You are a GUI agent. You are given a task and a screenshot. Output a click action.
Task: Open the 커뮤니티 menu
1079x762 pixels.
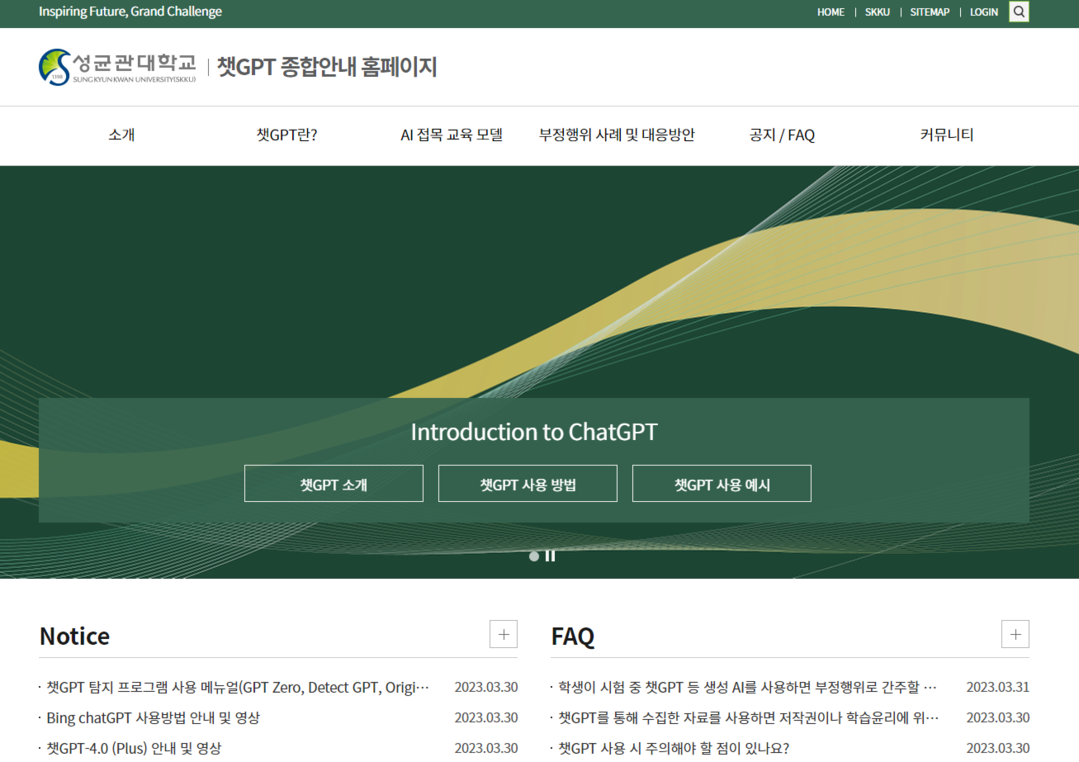(x=946, y=135)
